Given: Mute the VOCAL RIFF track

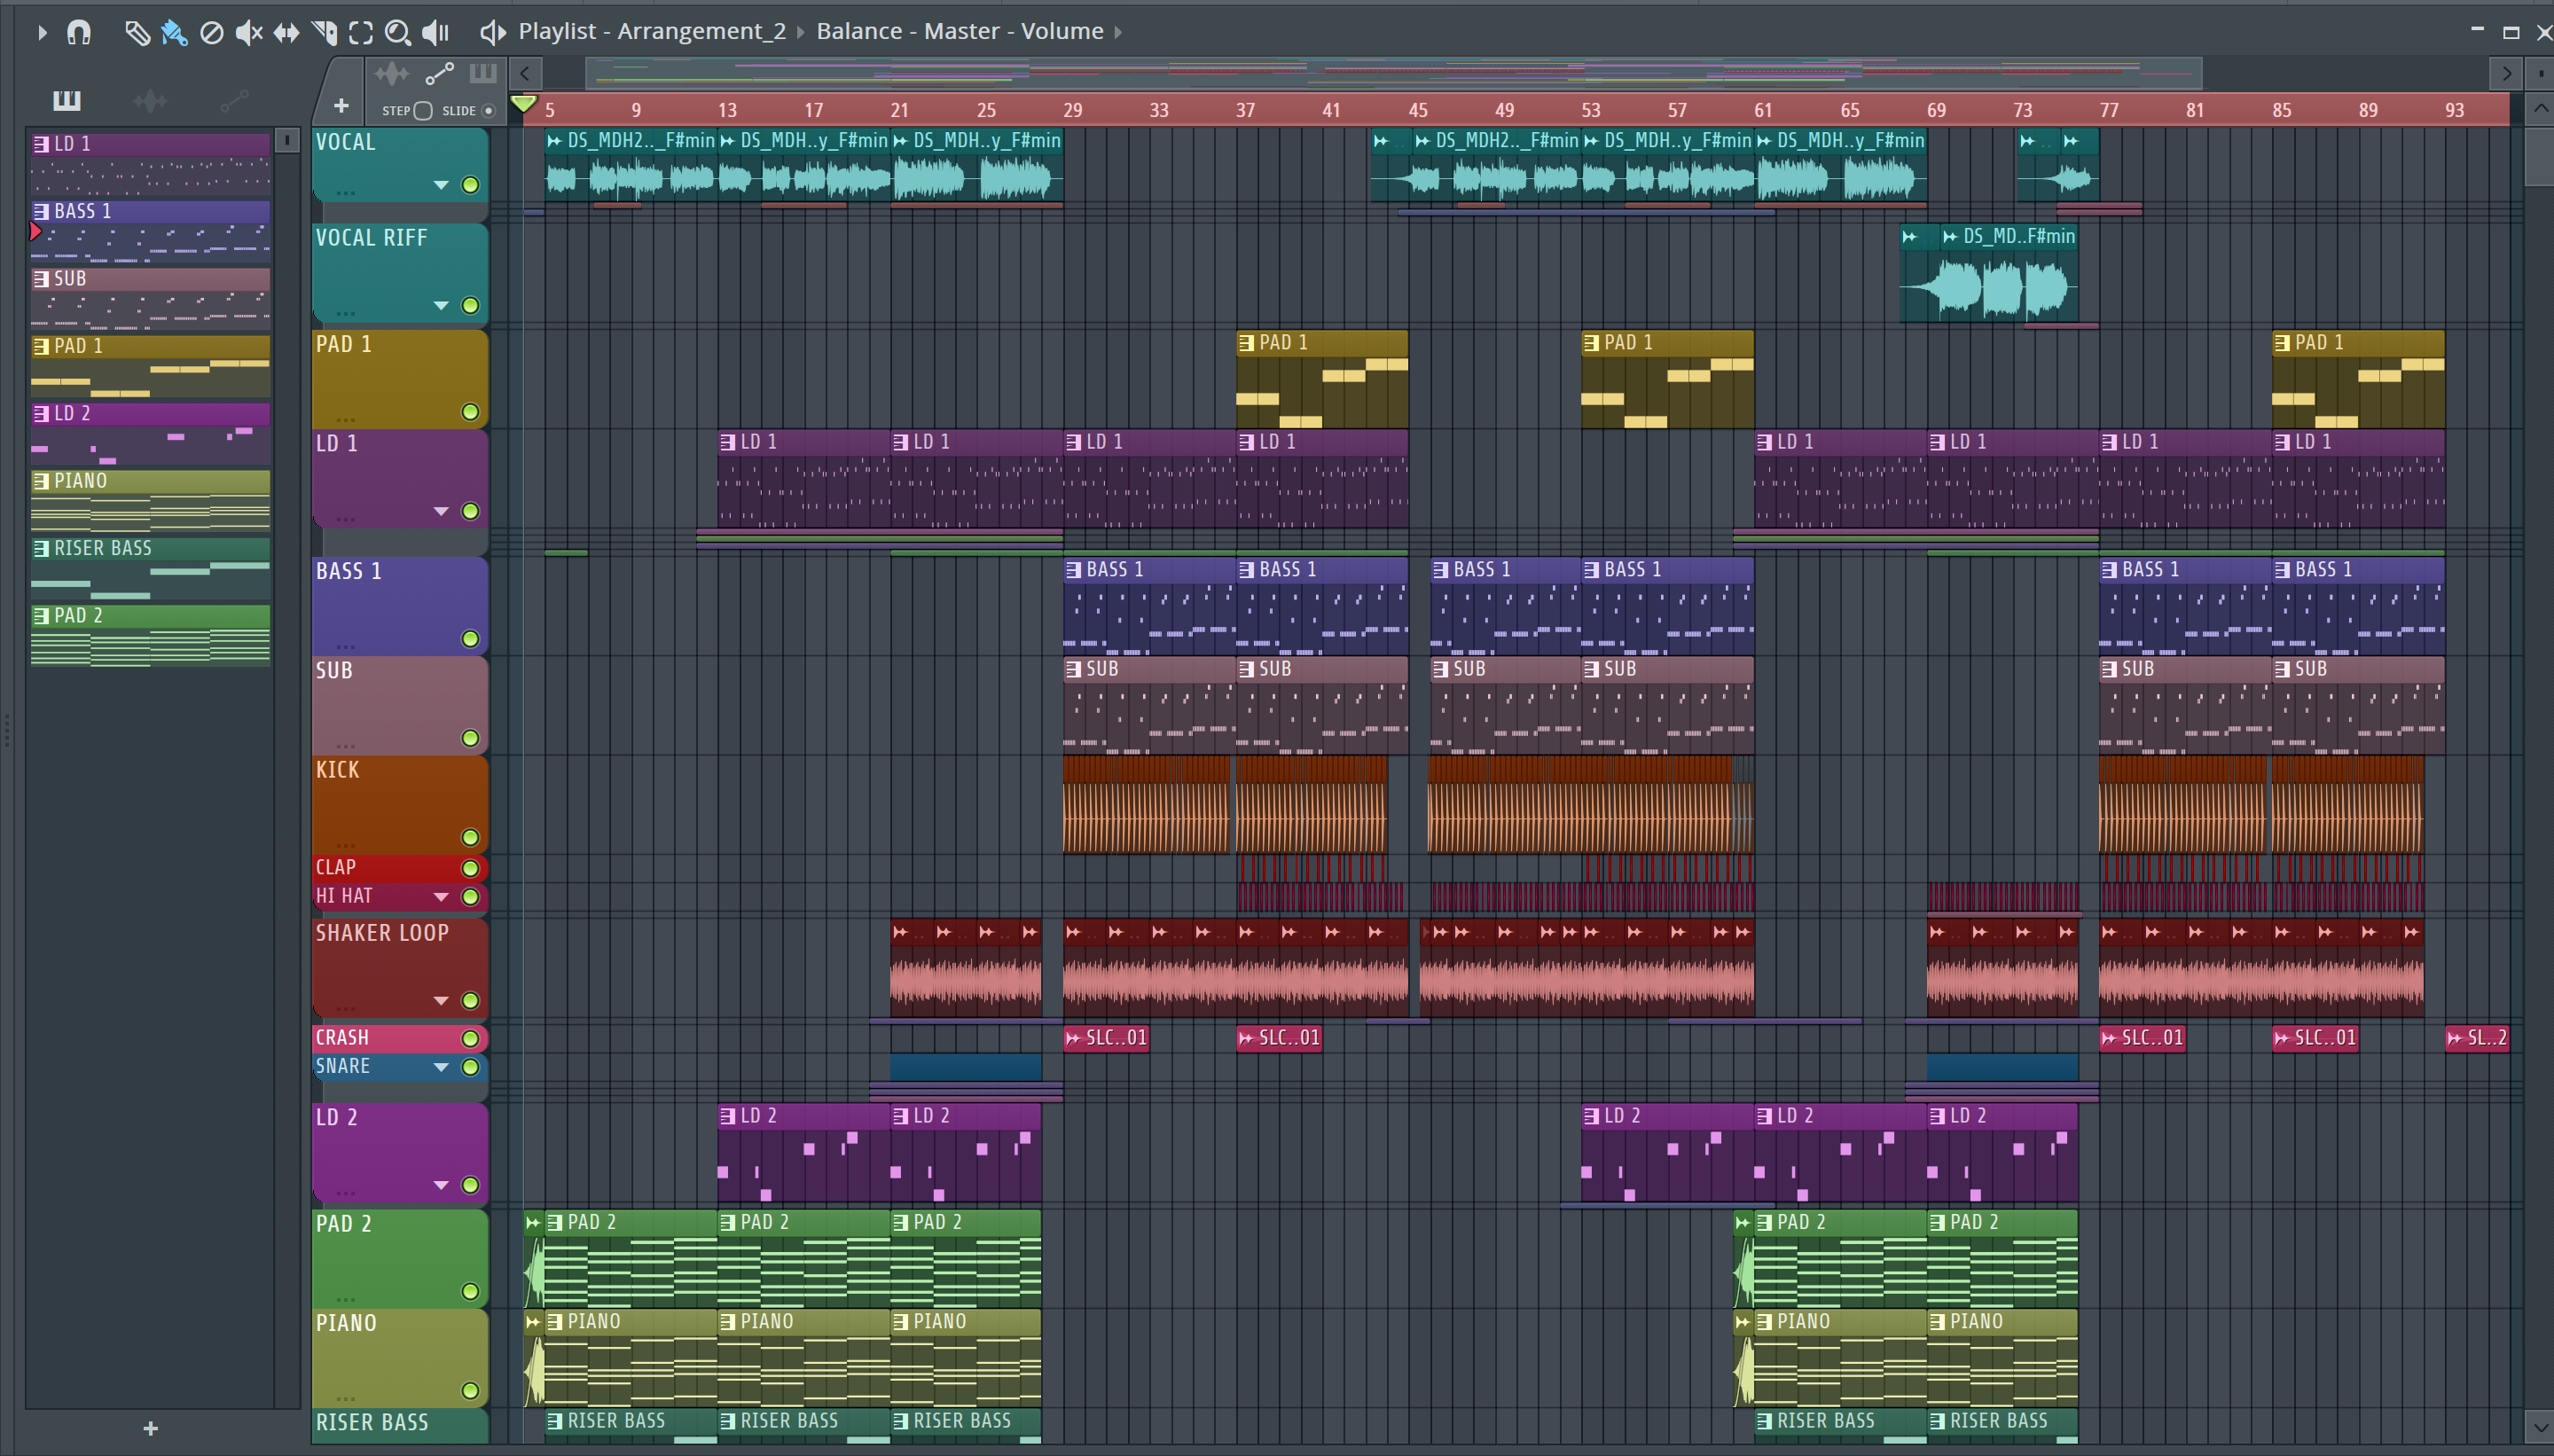Looking at the screenshot, I should [x=470, y=305].
